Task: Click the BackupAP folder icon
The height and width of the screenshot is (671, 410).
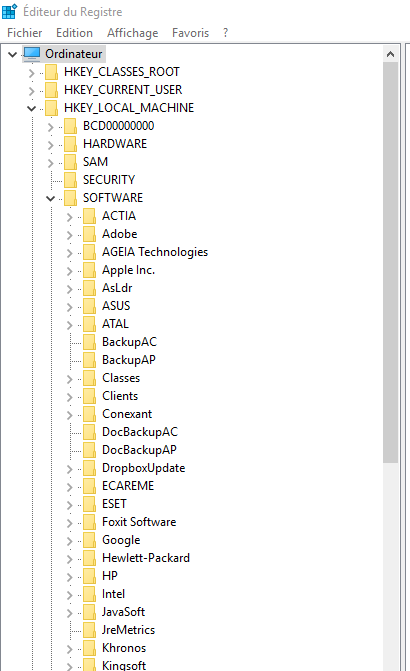Action: 89,360
